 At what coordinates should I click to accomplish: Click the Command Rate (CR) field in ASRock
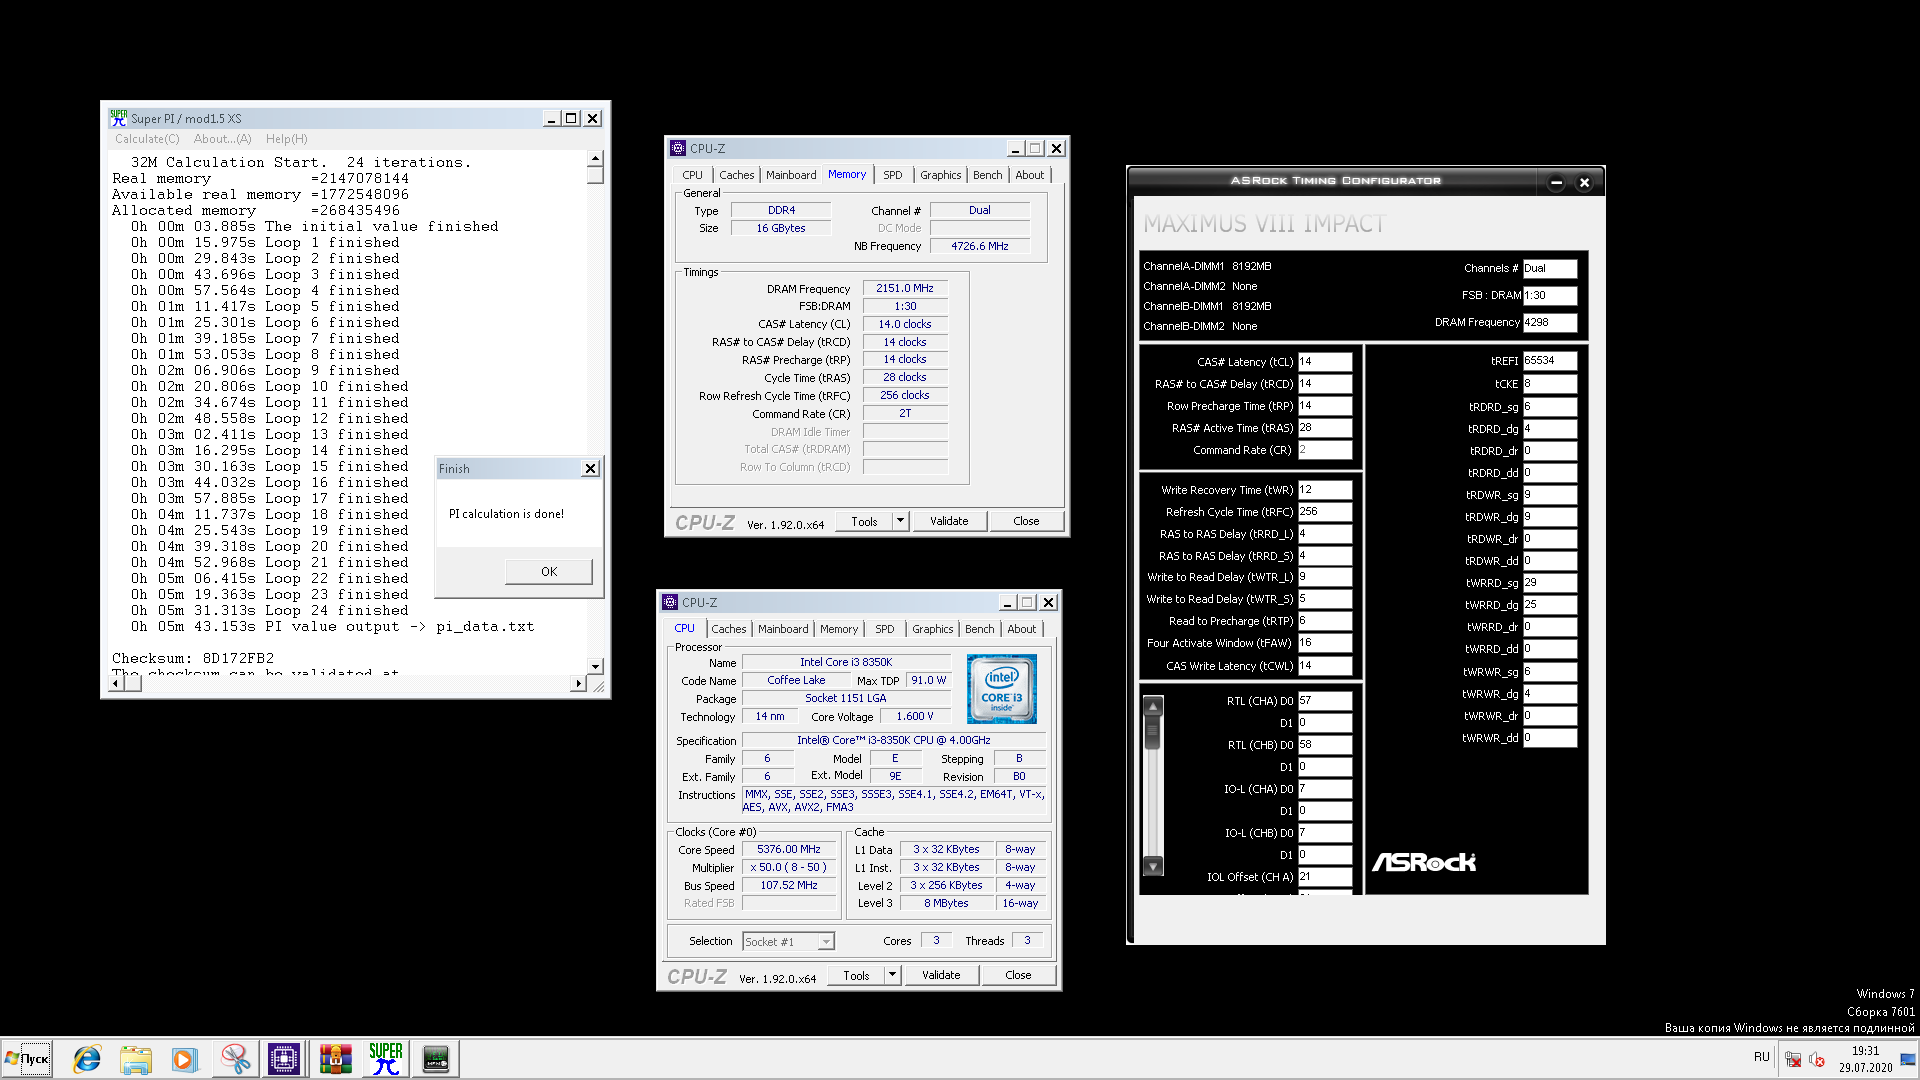click(x=1324, y=450)
